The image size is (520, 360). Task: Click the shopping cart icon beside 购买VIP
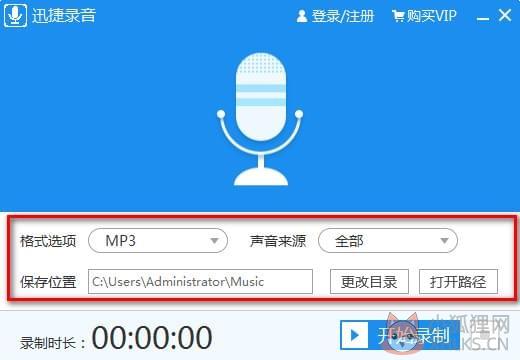click(x=398, y=16)
